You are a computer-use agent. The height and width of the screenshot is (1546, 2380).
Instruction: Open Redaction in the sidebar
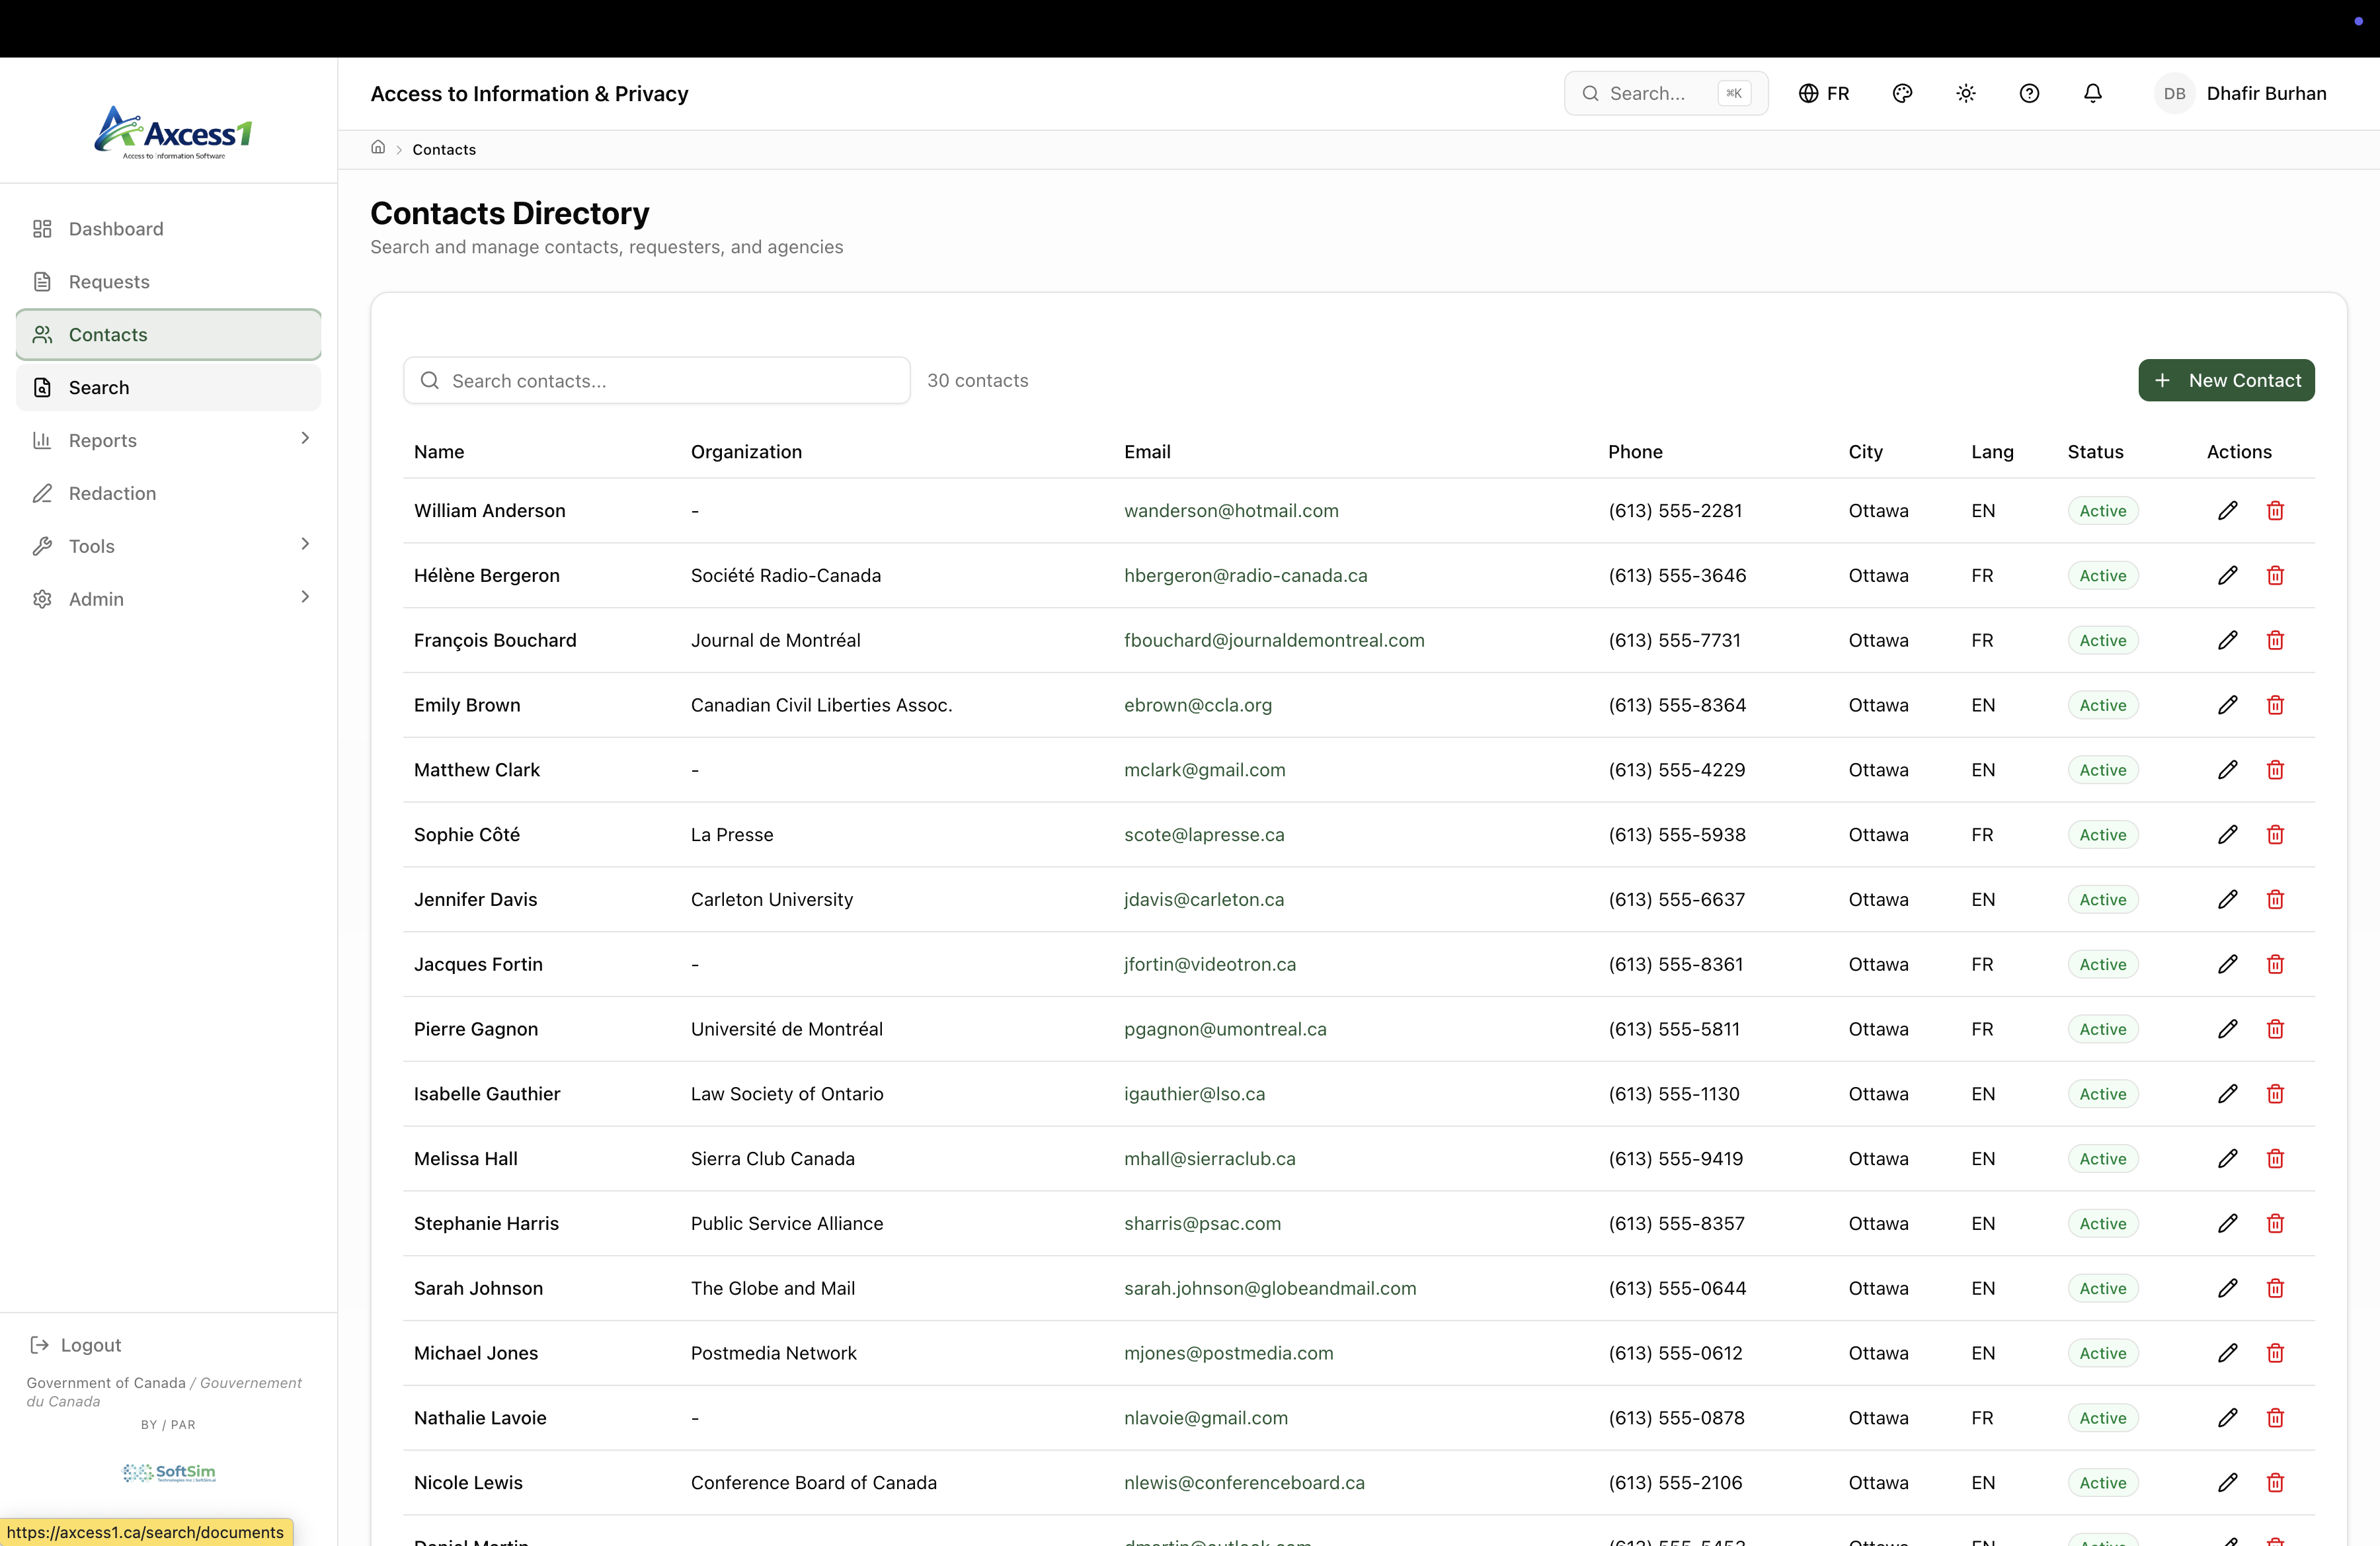pyautogui.click(x=112, y=493)
